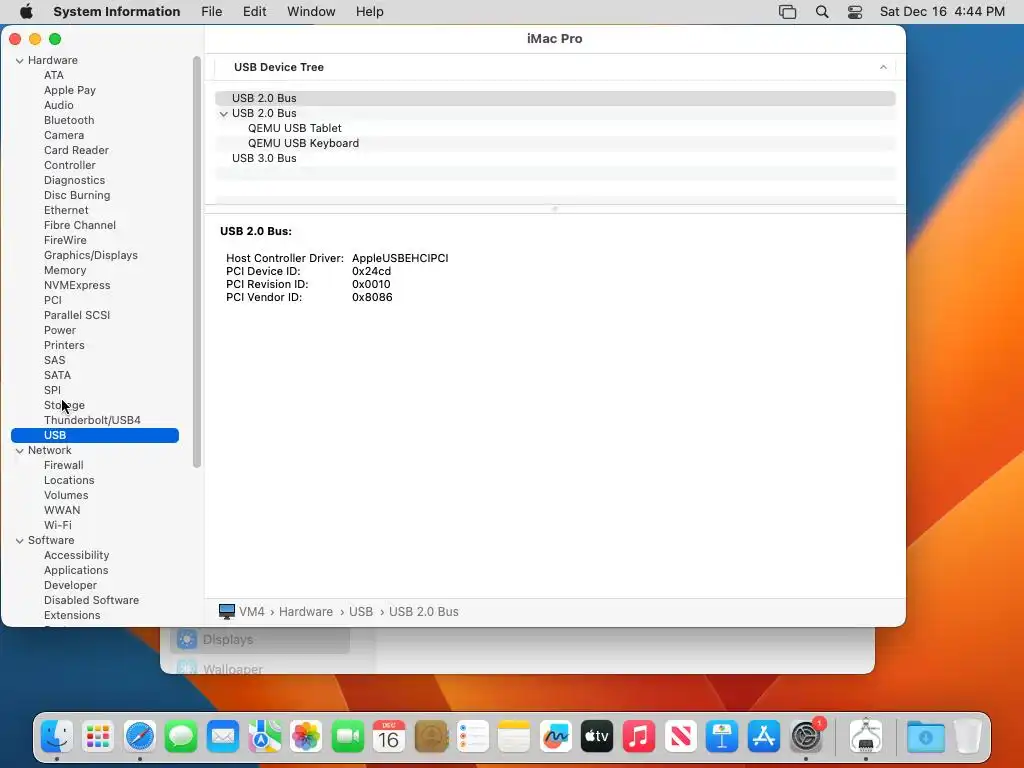Select Displays in System Settings window

click(260, 639)
